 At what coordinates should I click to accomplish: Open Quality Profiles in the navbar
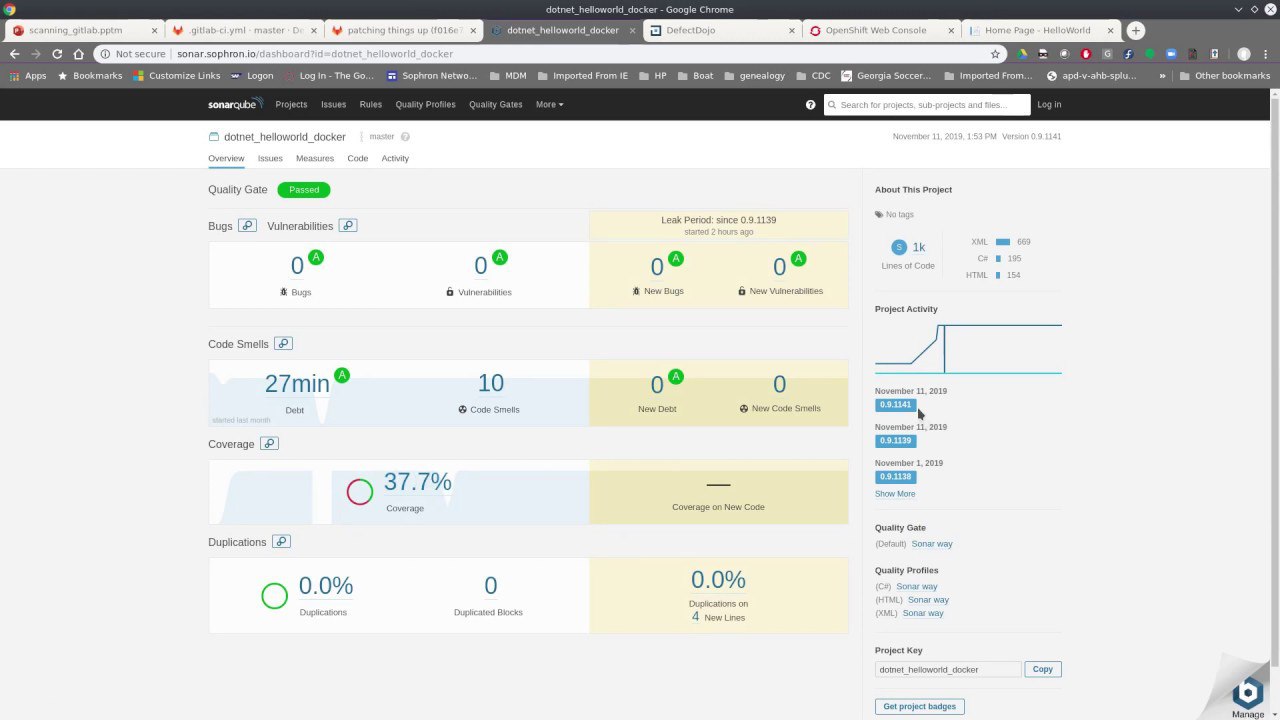coord(425,104)
